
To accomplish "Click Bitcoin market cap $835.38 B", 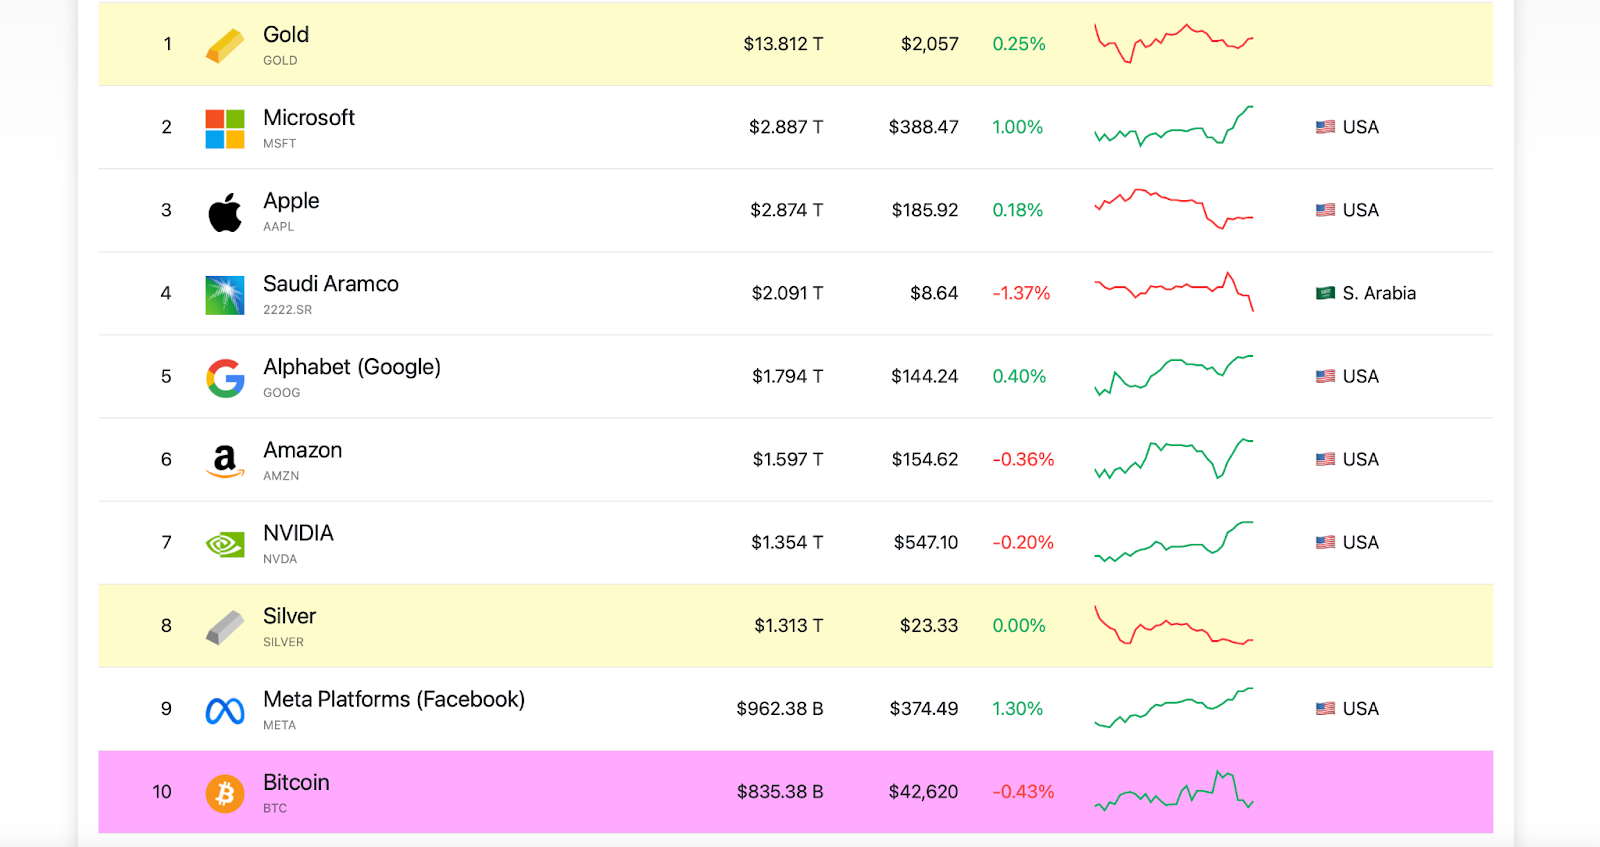I will 780,791.
